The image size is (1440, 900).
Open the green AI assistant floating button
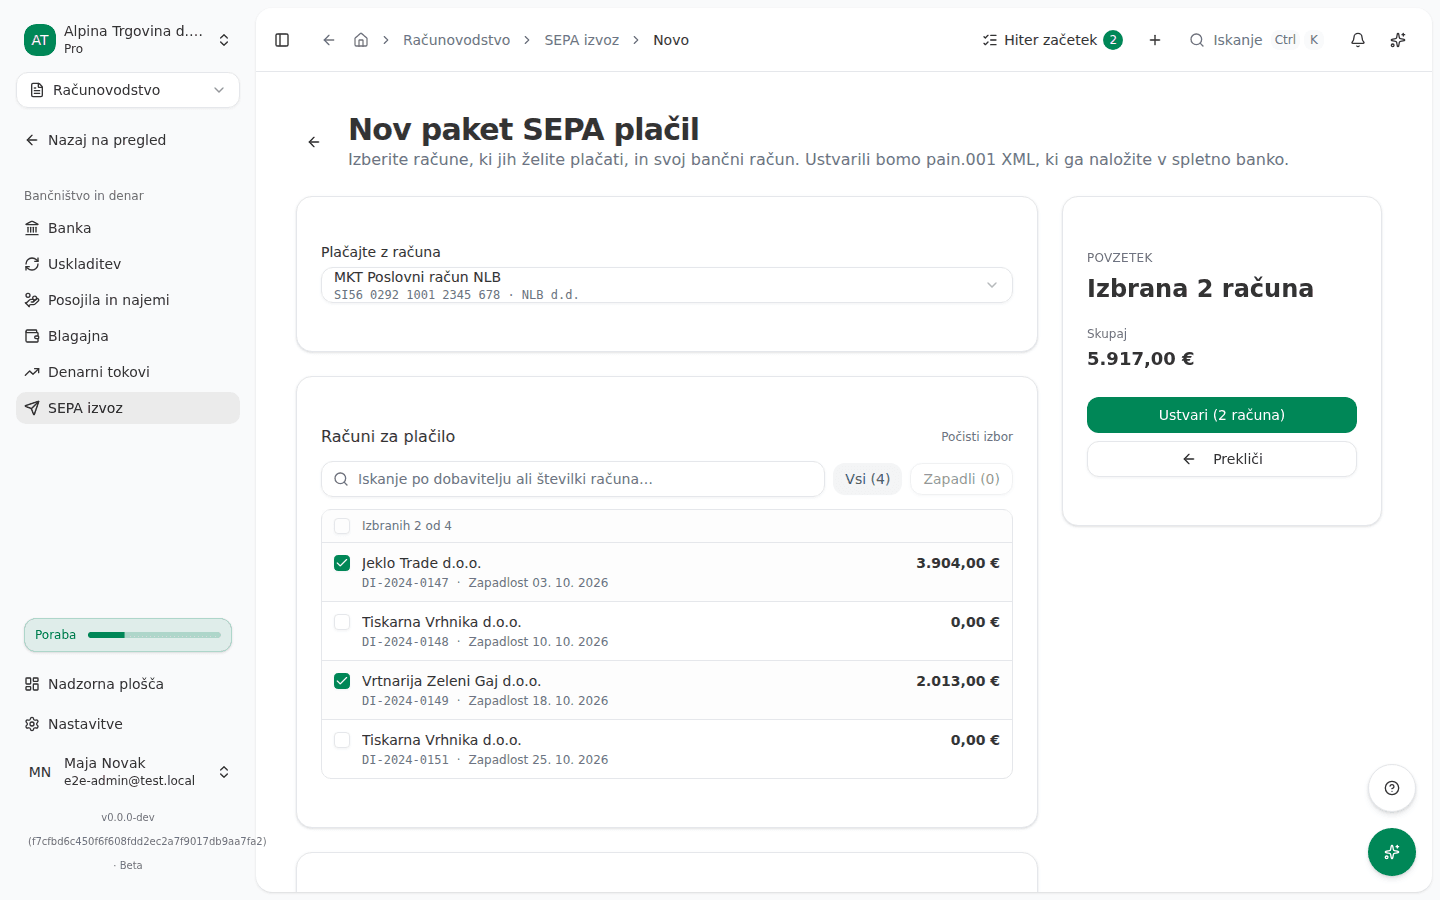point(1392,852)
